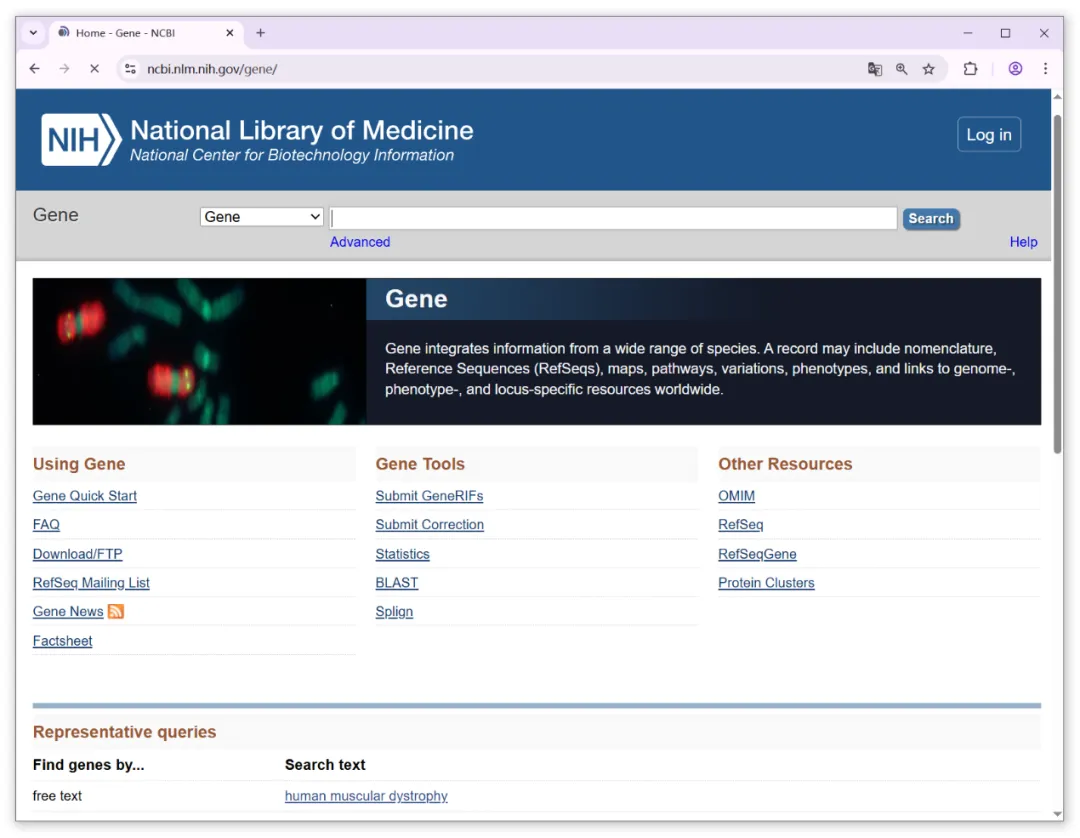
Task: Minimize the browser window
Action: (x=968, y=32)
